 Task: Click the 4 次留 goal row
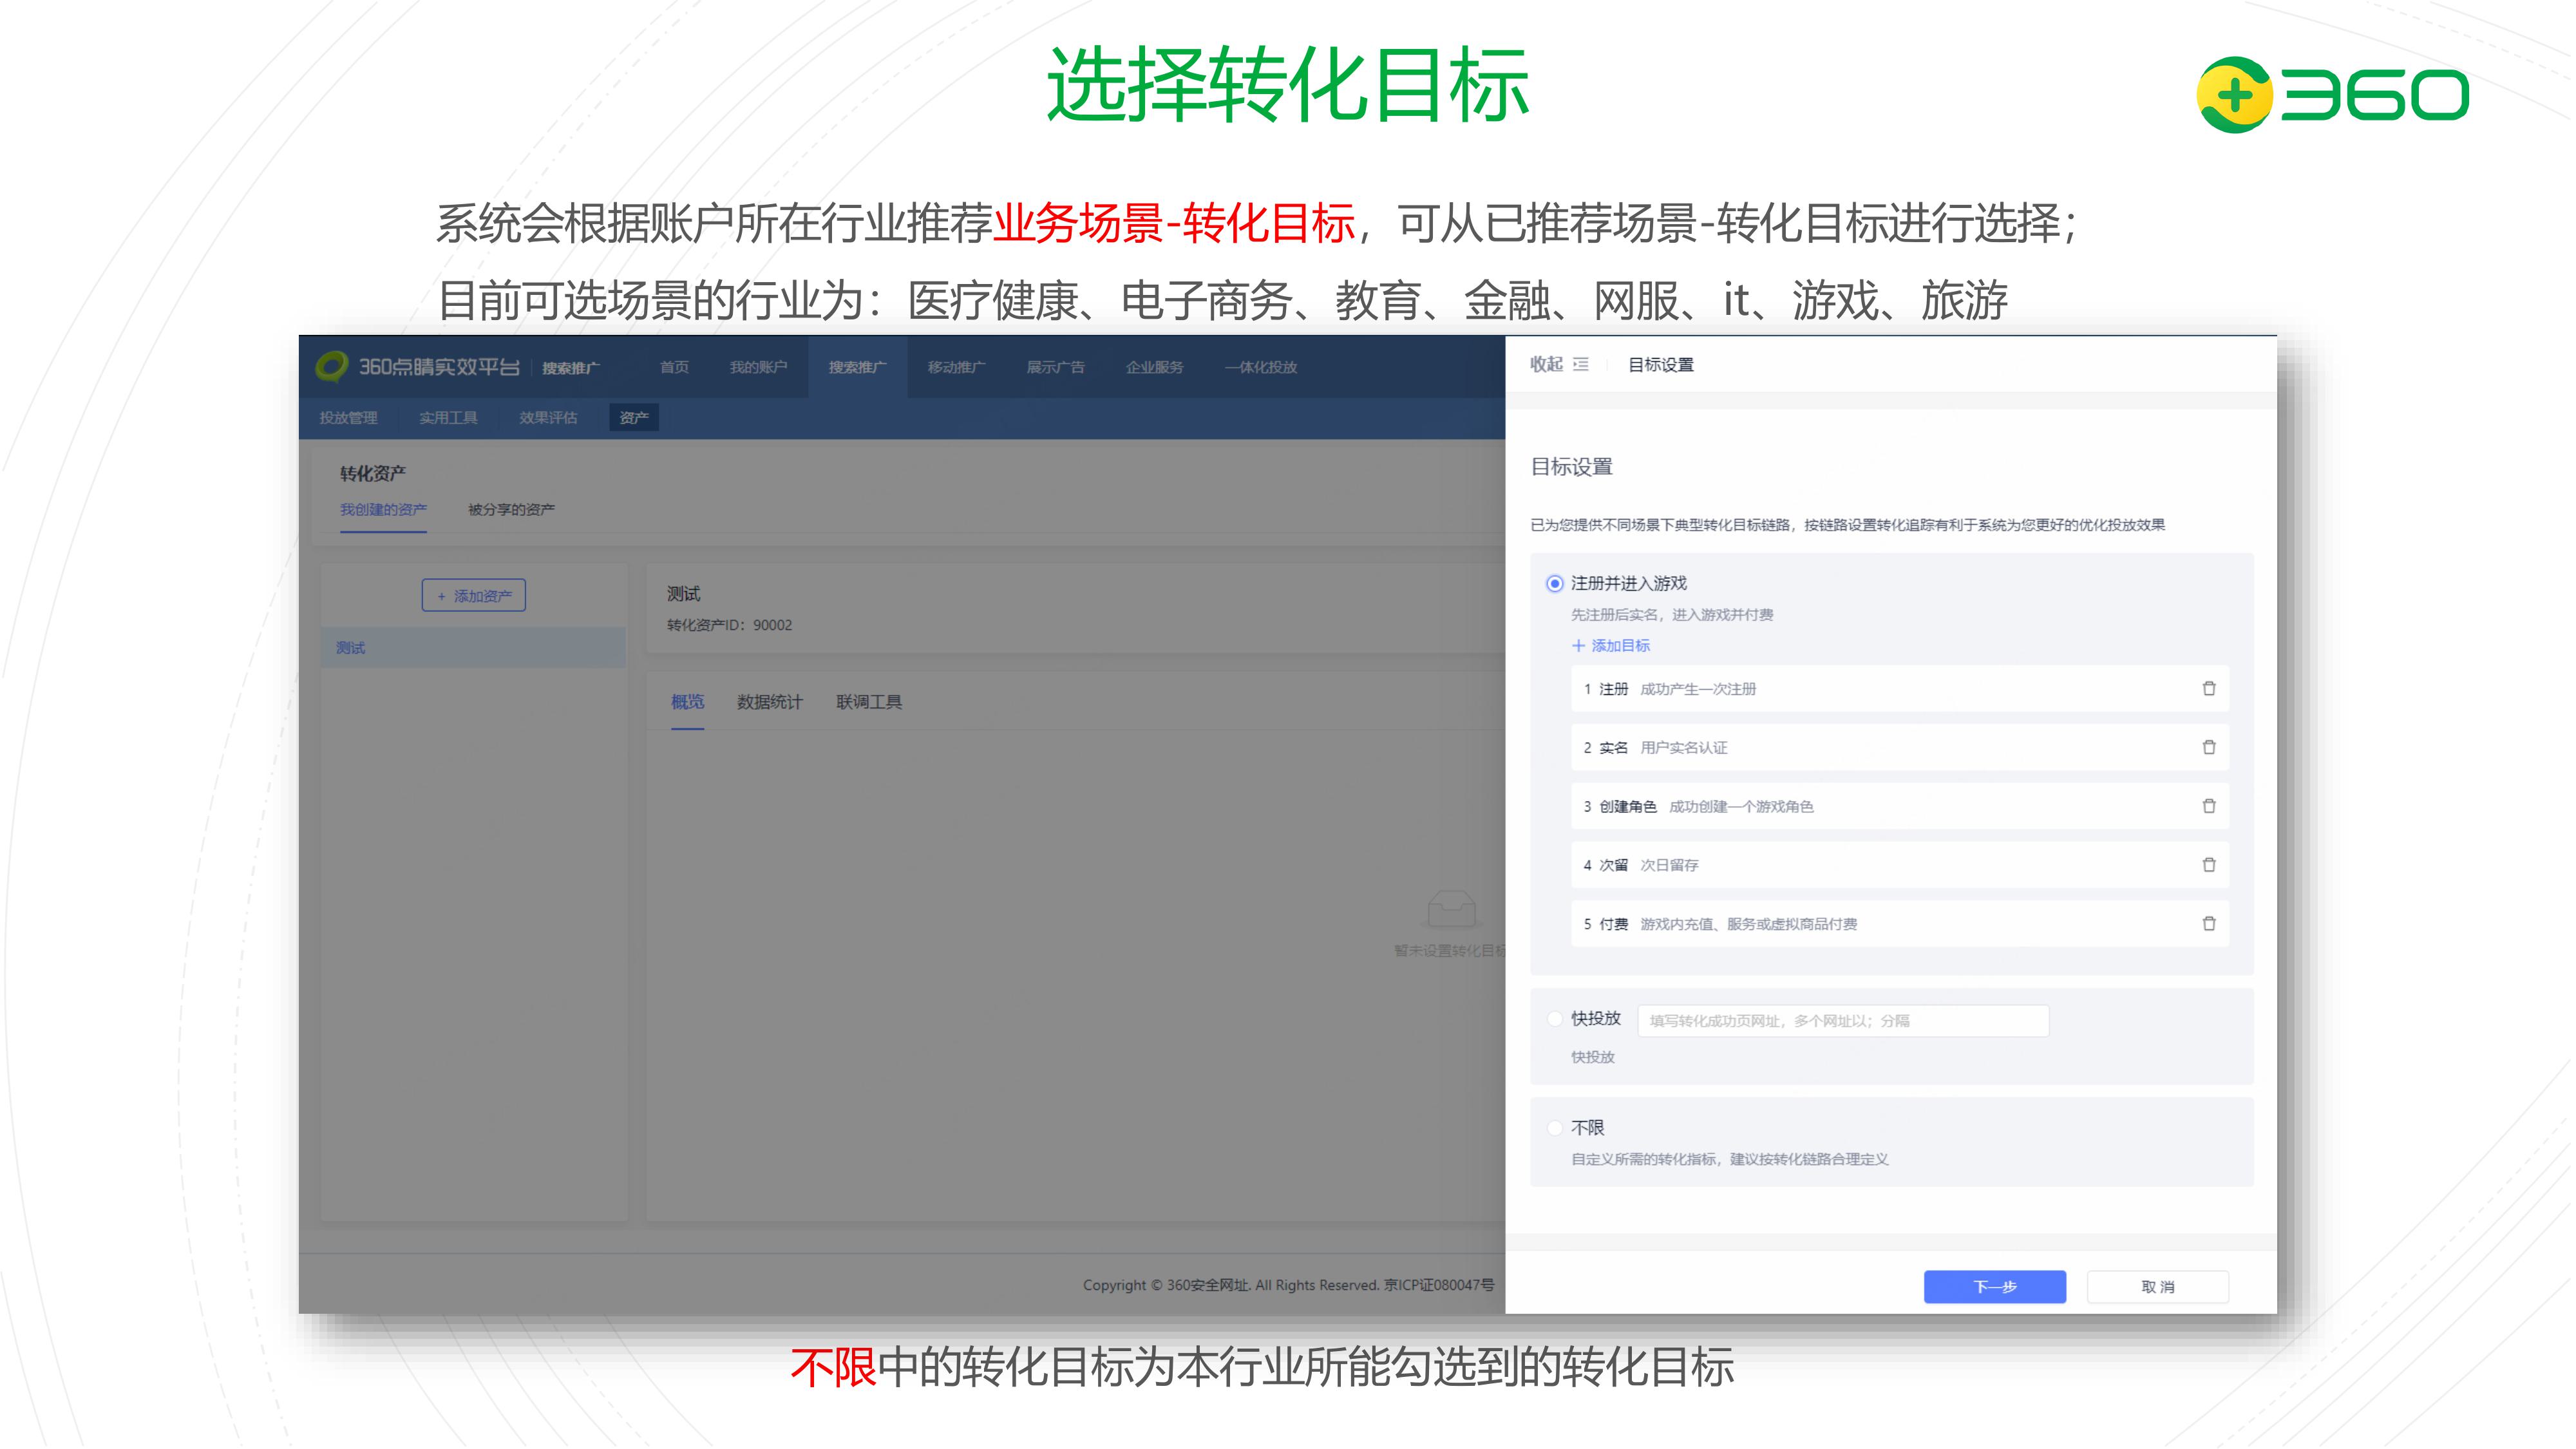click(x=1899, y=864)
